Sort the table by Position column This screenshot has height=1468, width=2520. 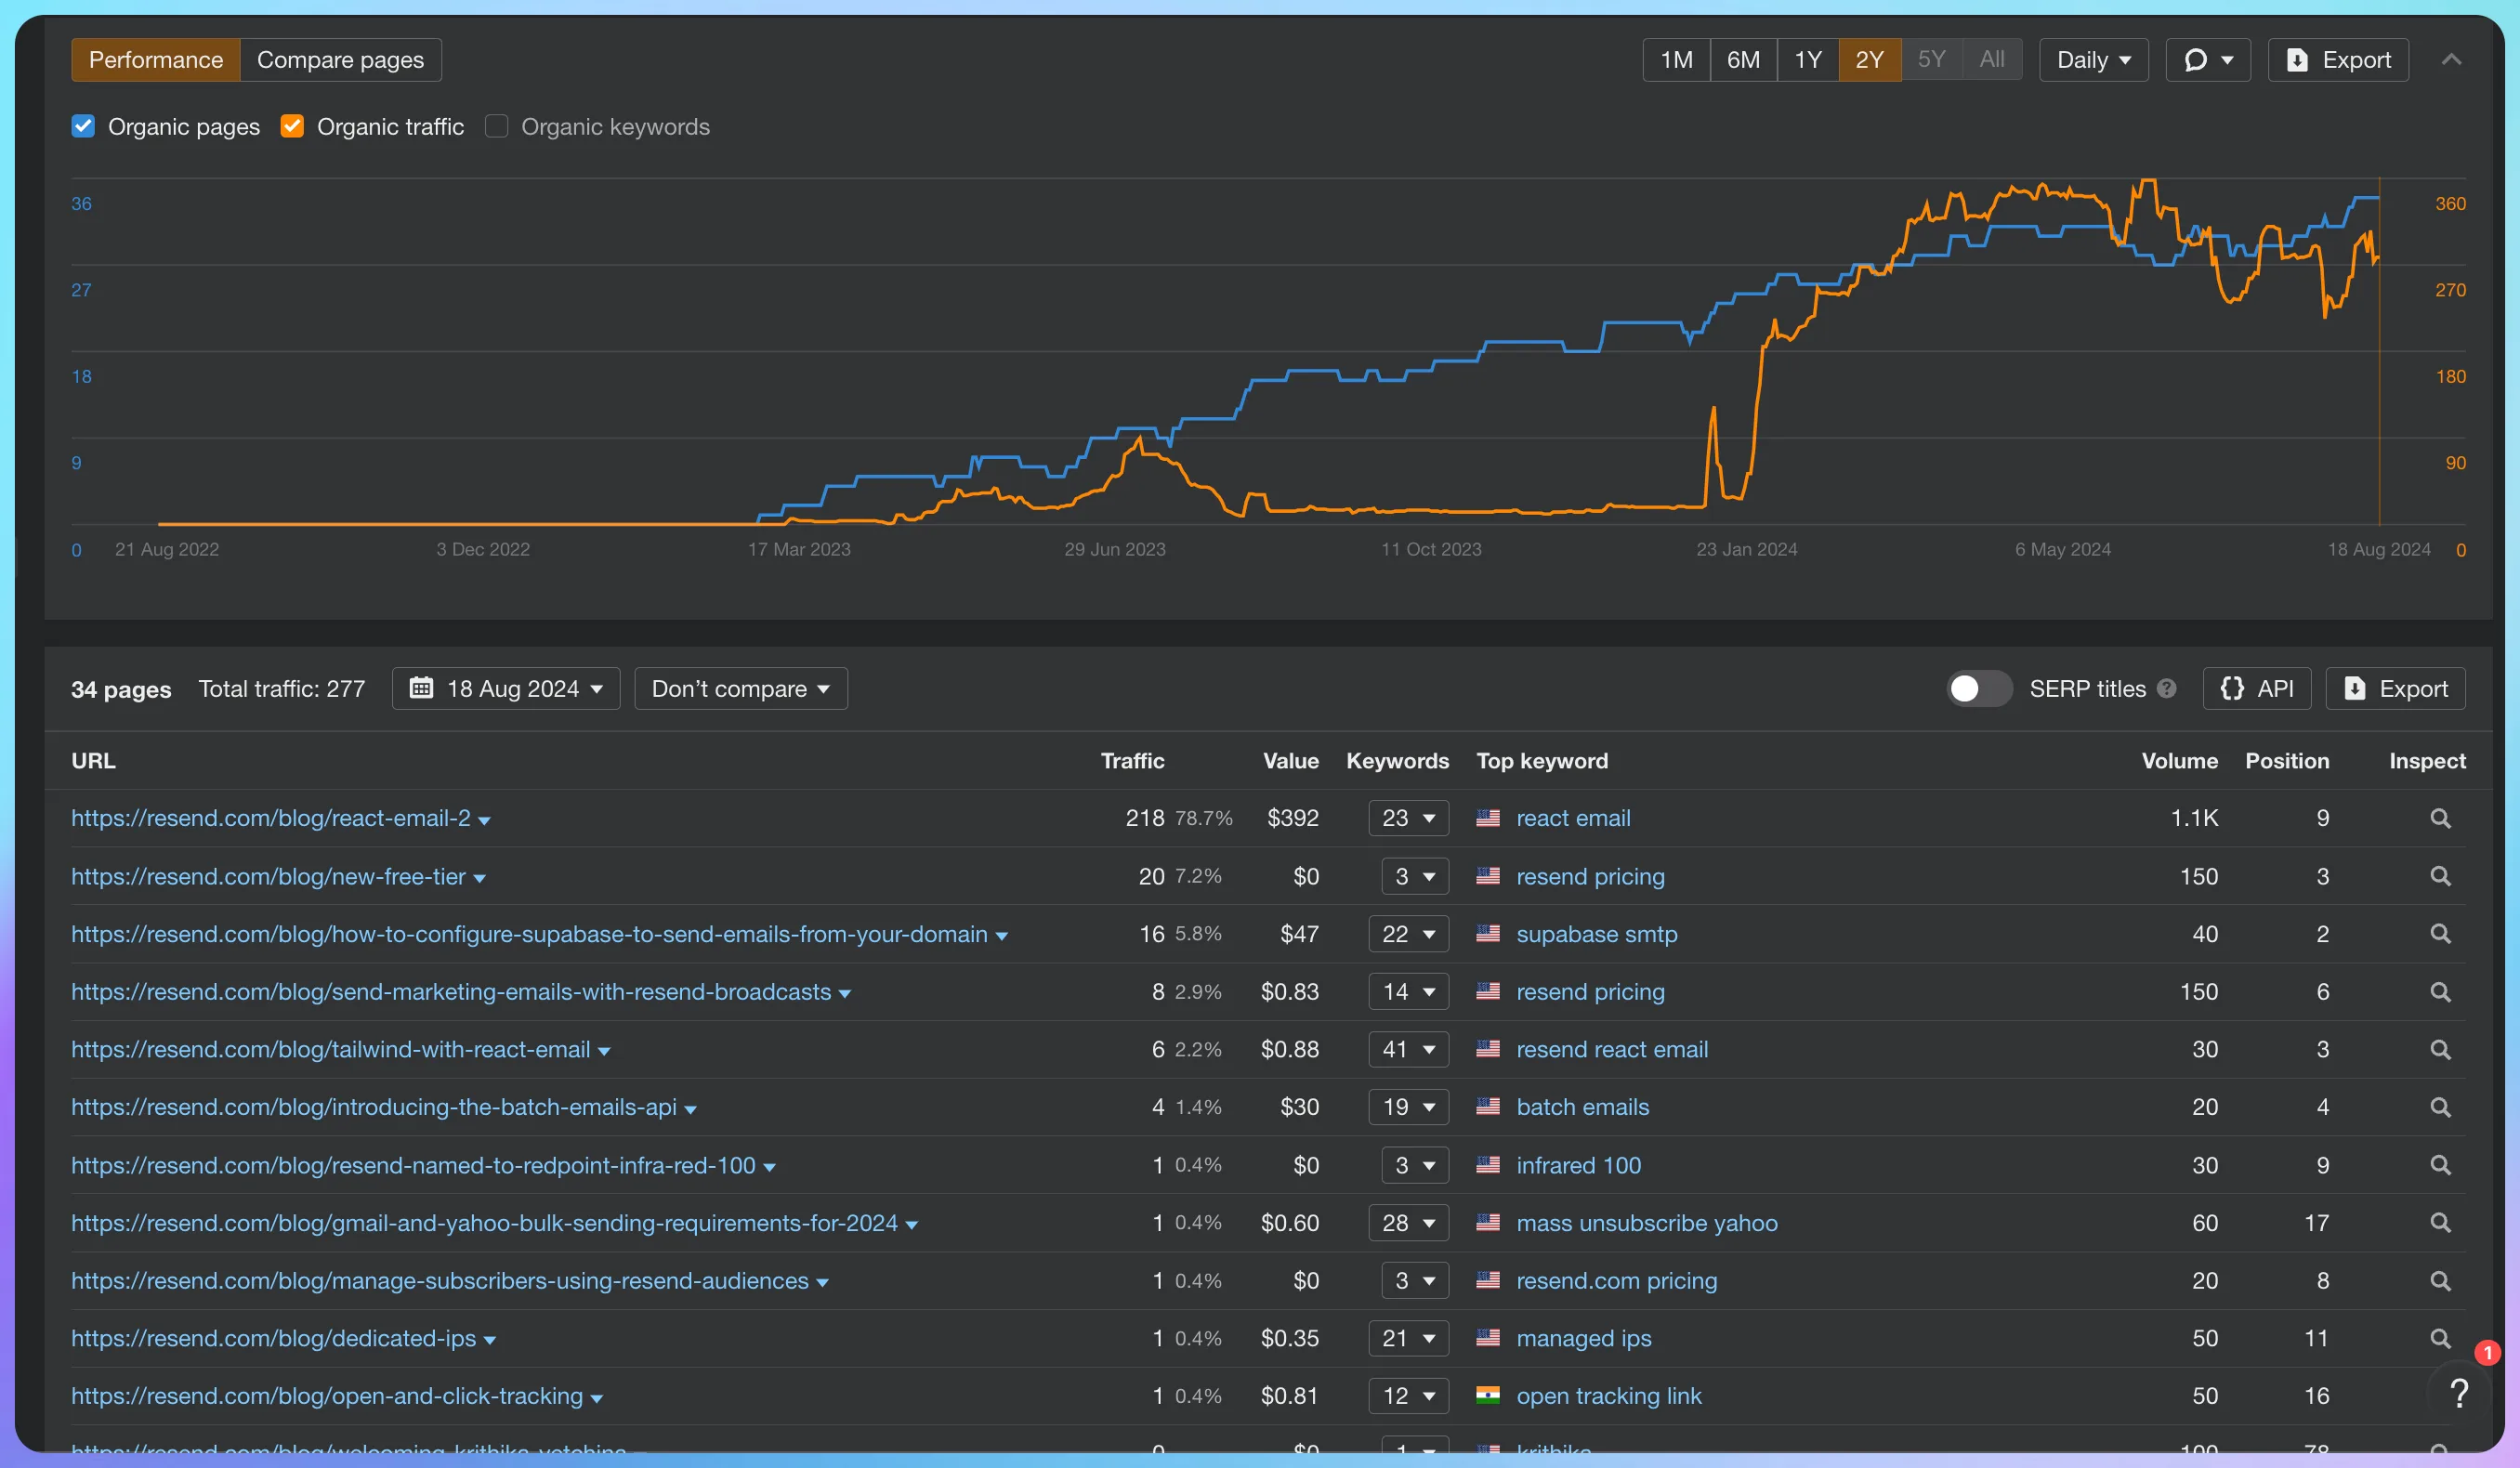pos(2287,761)
